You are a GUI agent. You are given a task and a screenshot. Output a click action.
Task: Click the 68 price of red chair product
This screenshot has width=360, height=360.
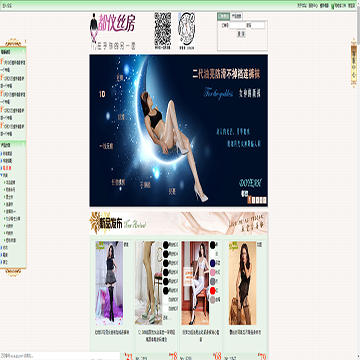point(217,356)
